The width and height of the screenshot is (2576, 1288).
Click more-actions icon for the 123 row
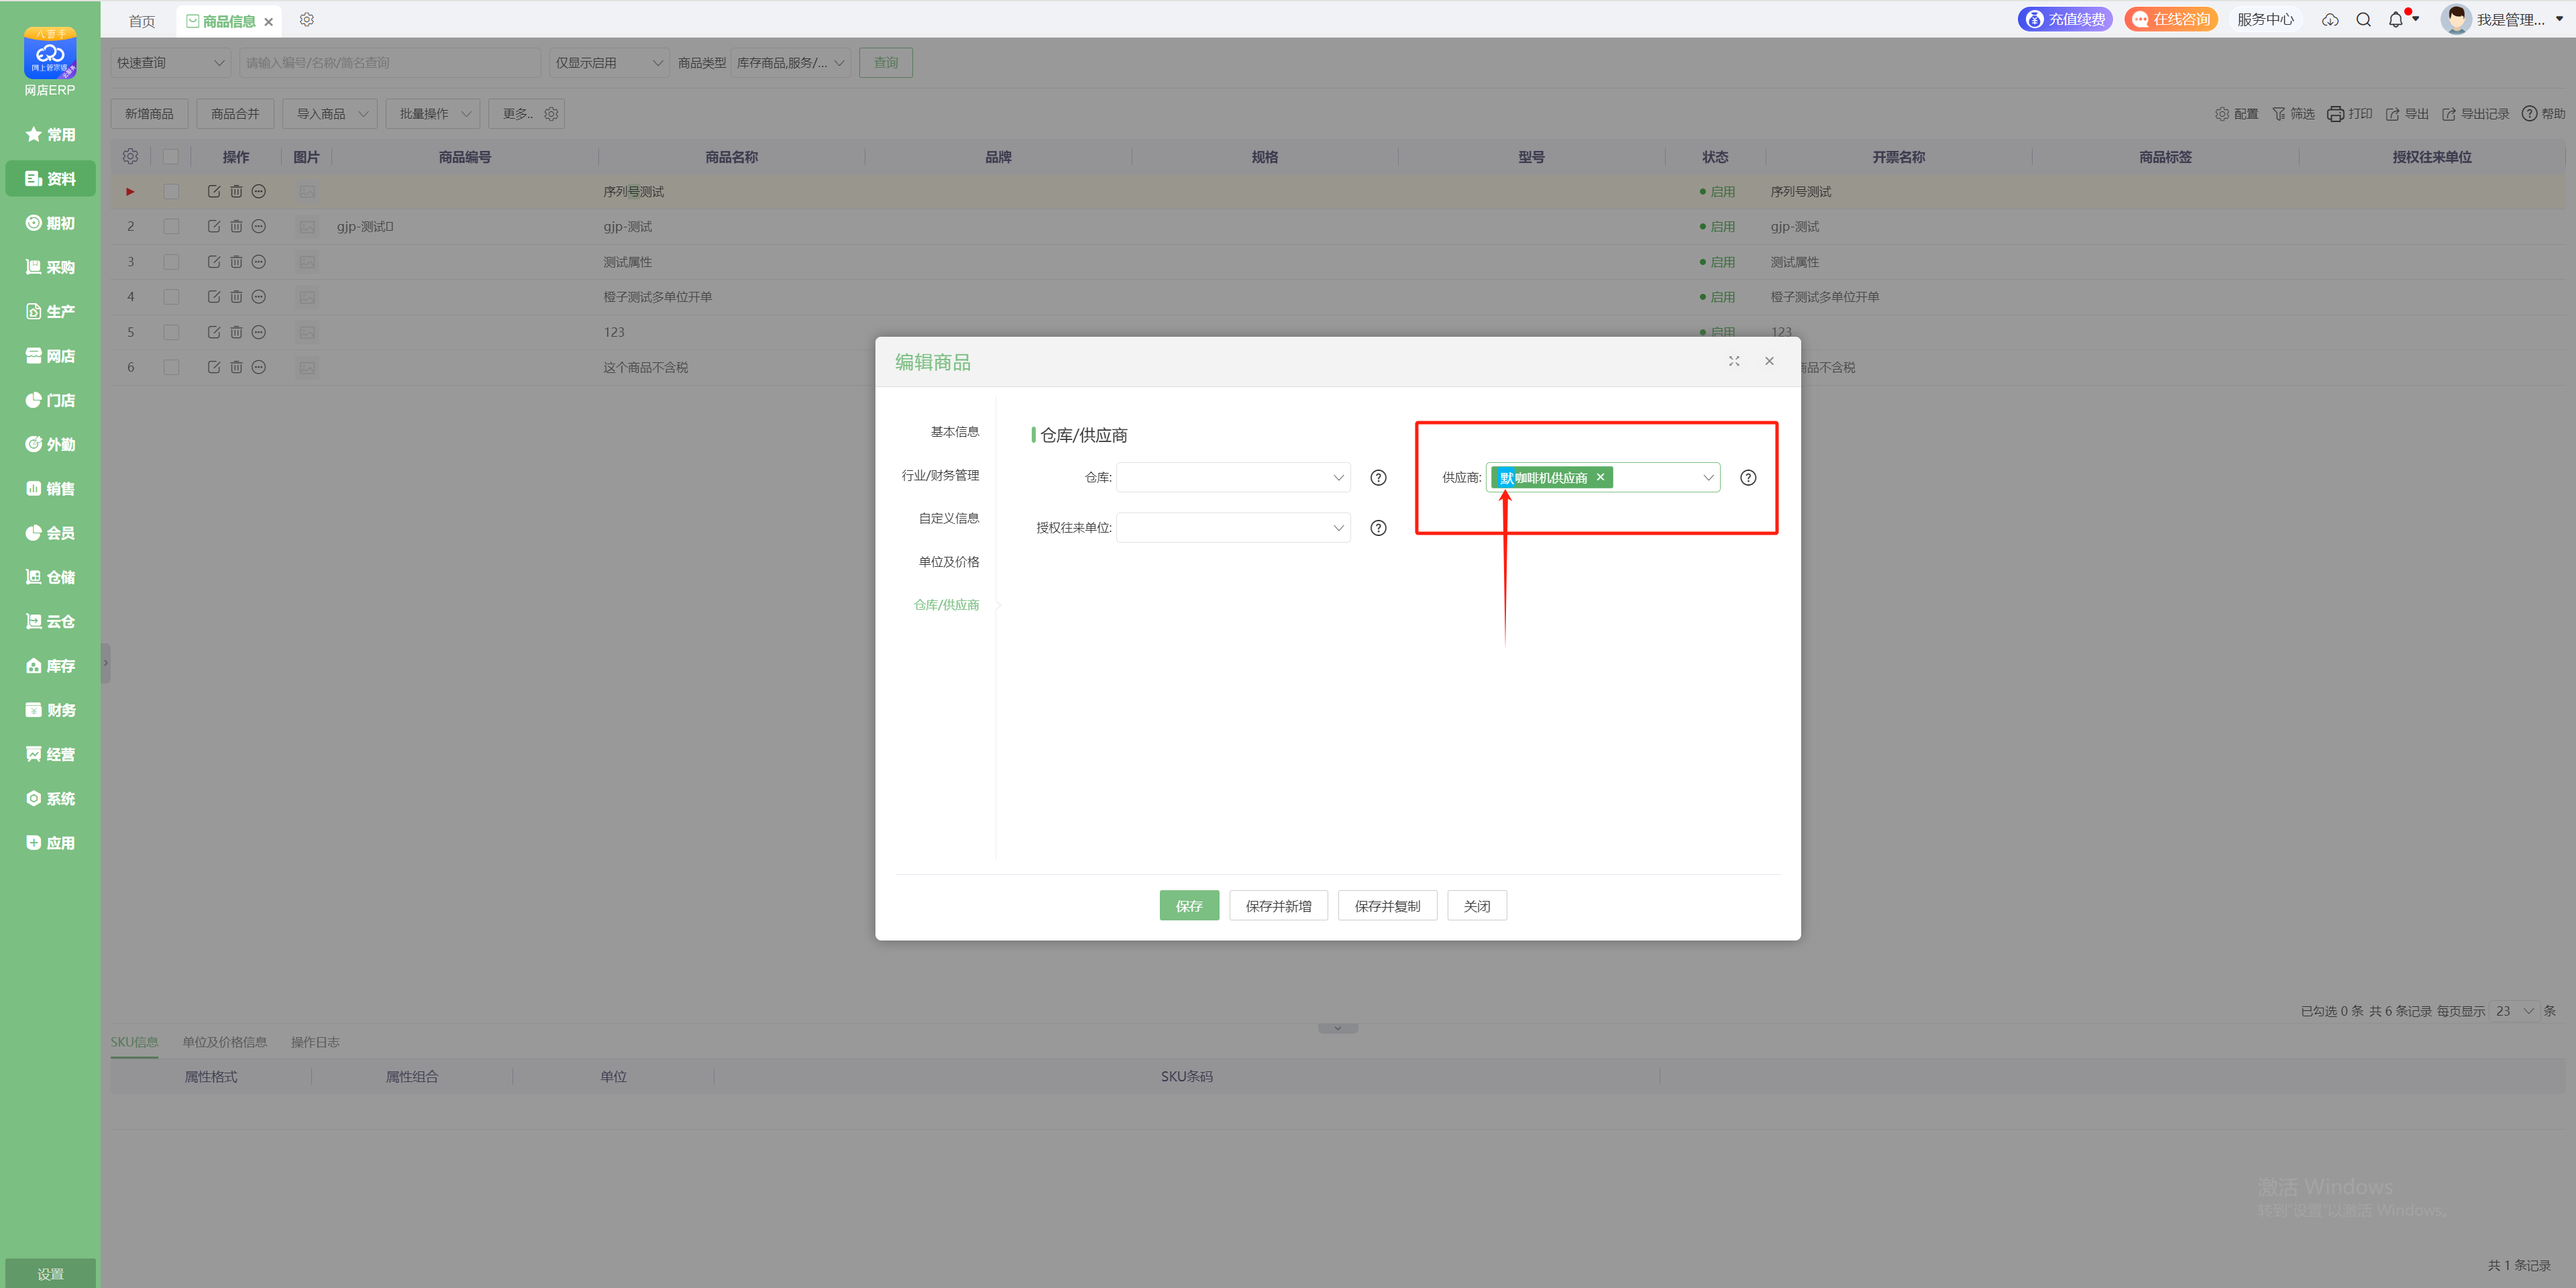coord(259,332)
